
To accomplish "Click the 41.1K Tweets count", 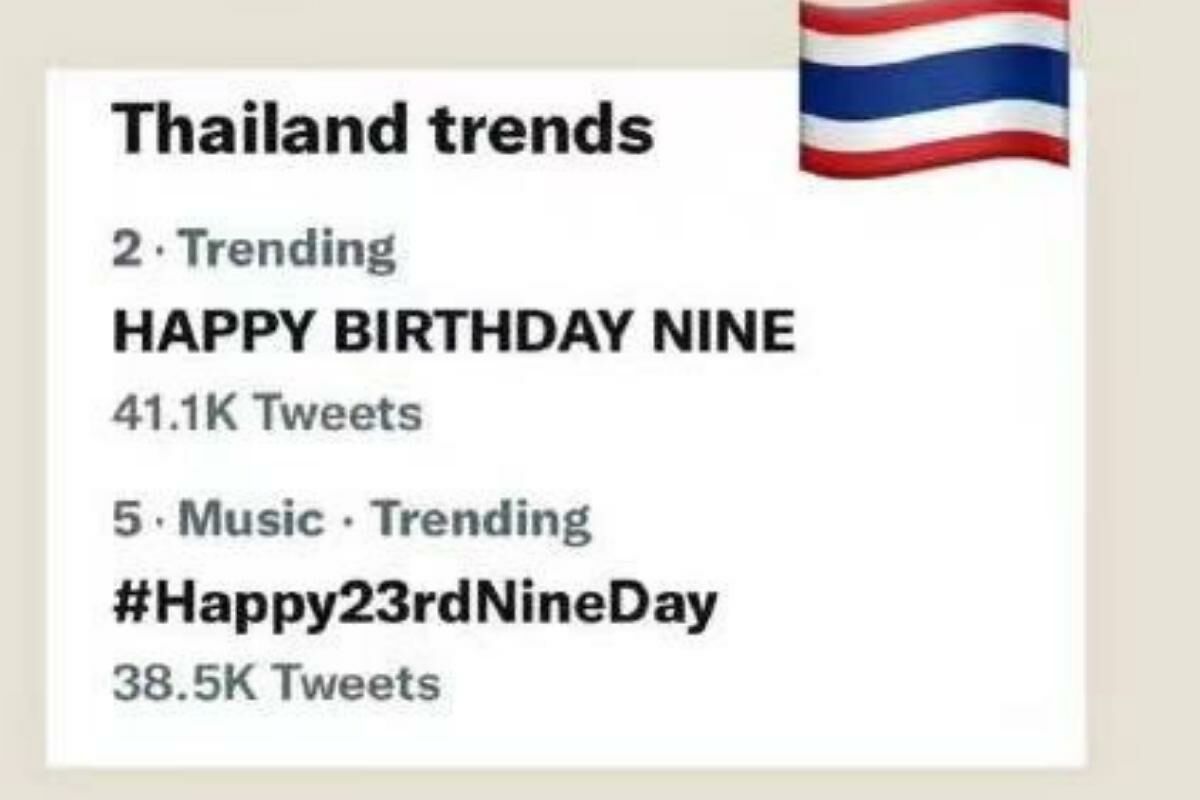I will [267, 412].
